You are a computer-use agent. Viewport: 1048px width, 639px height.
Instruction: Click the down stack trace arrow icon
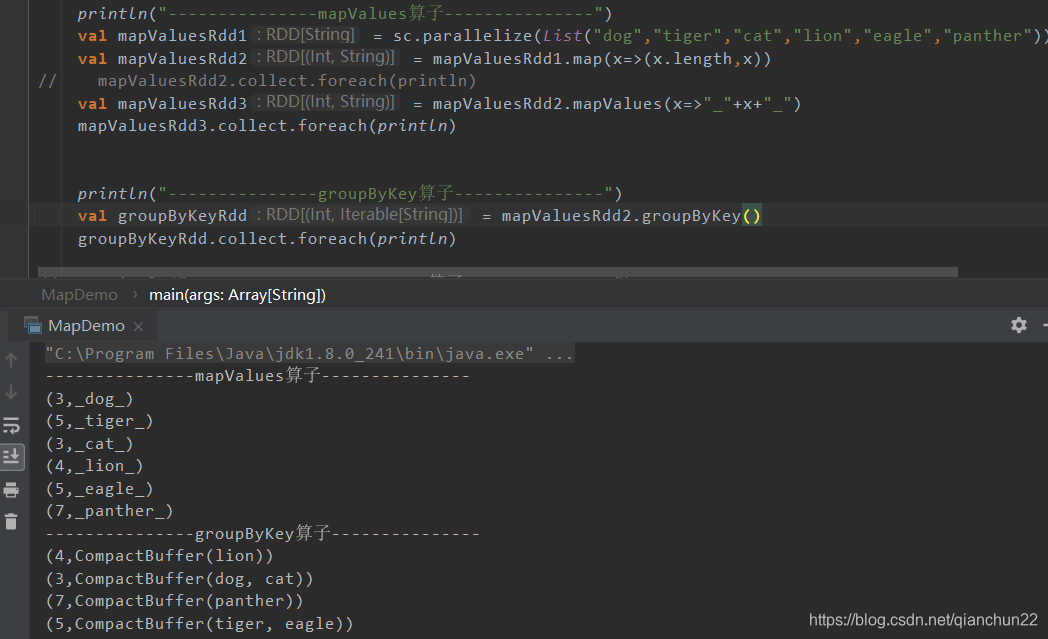(x=11, y=392)
